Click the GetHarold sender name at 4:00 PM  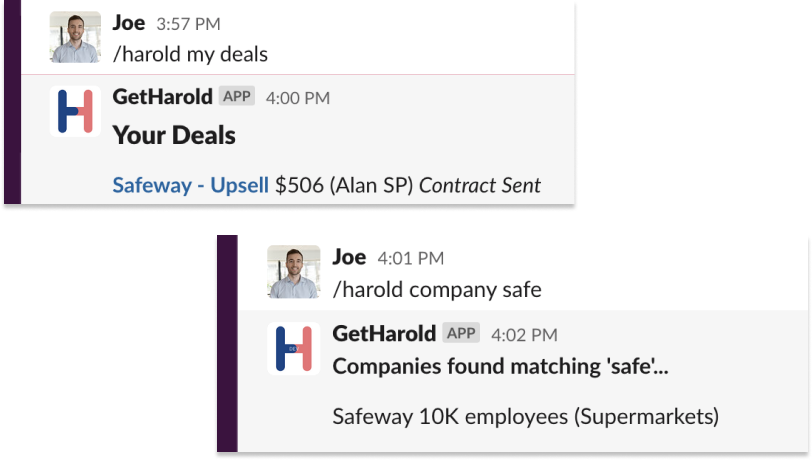coord(162,97)
